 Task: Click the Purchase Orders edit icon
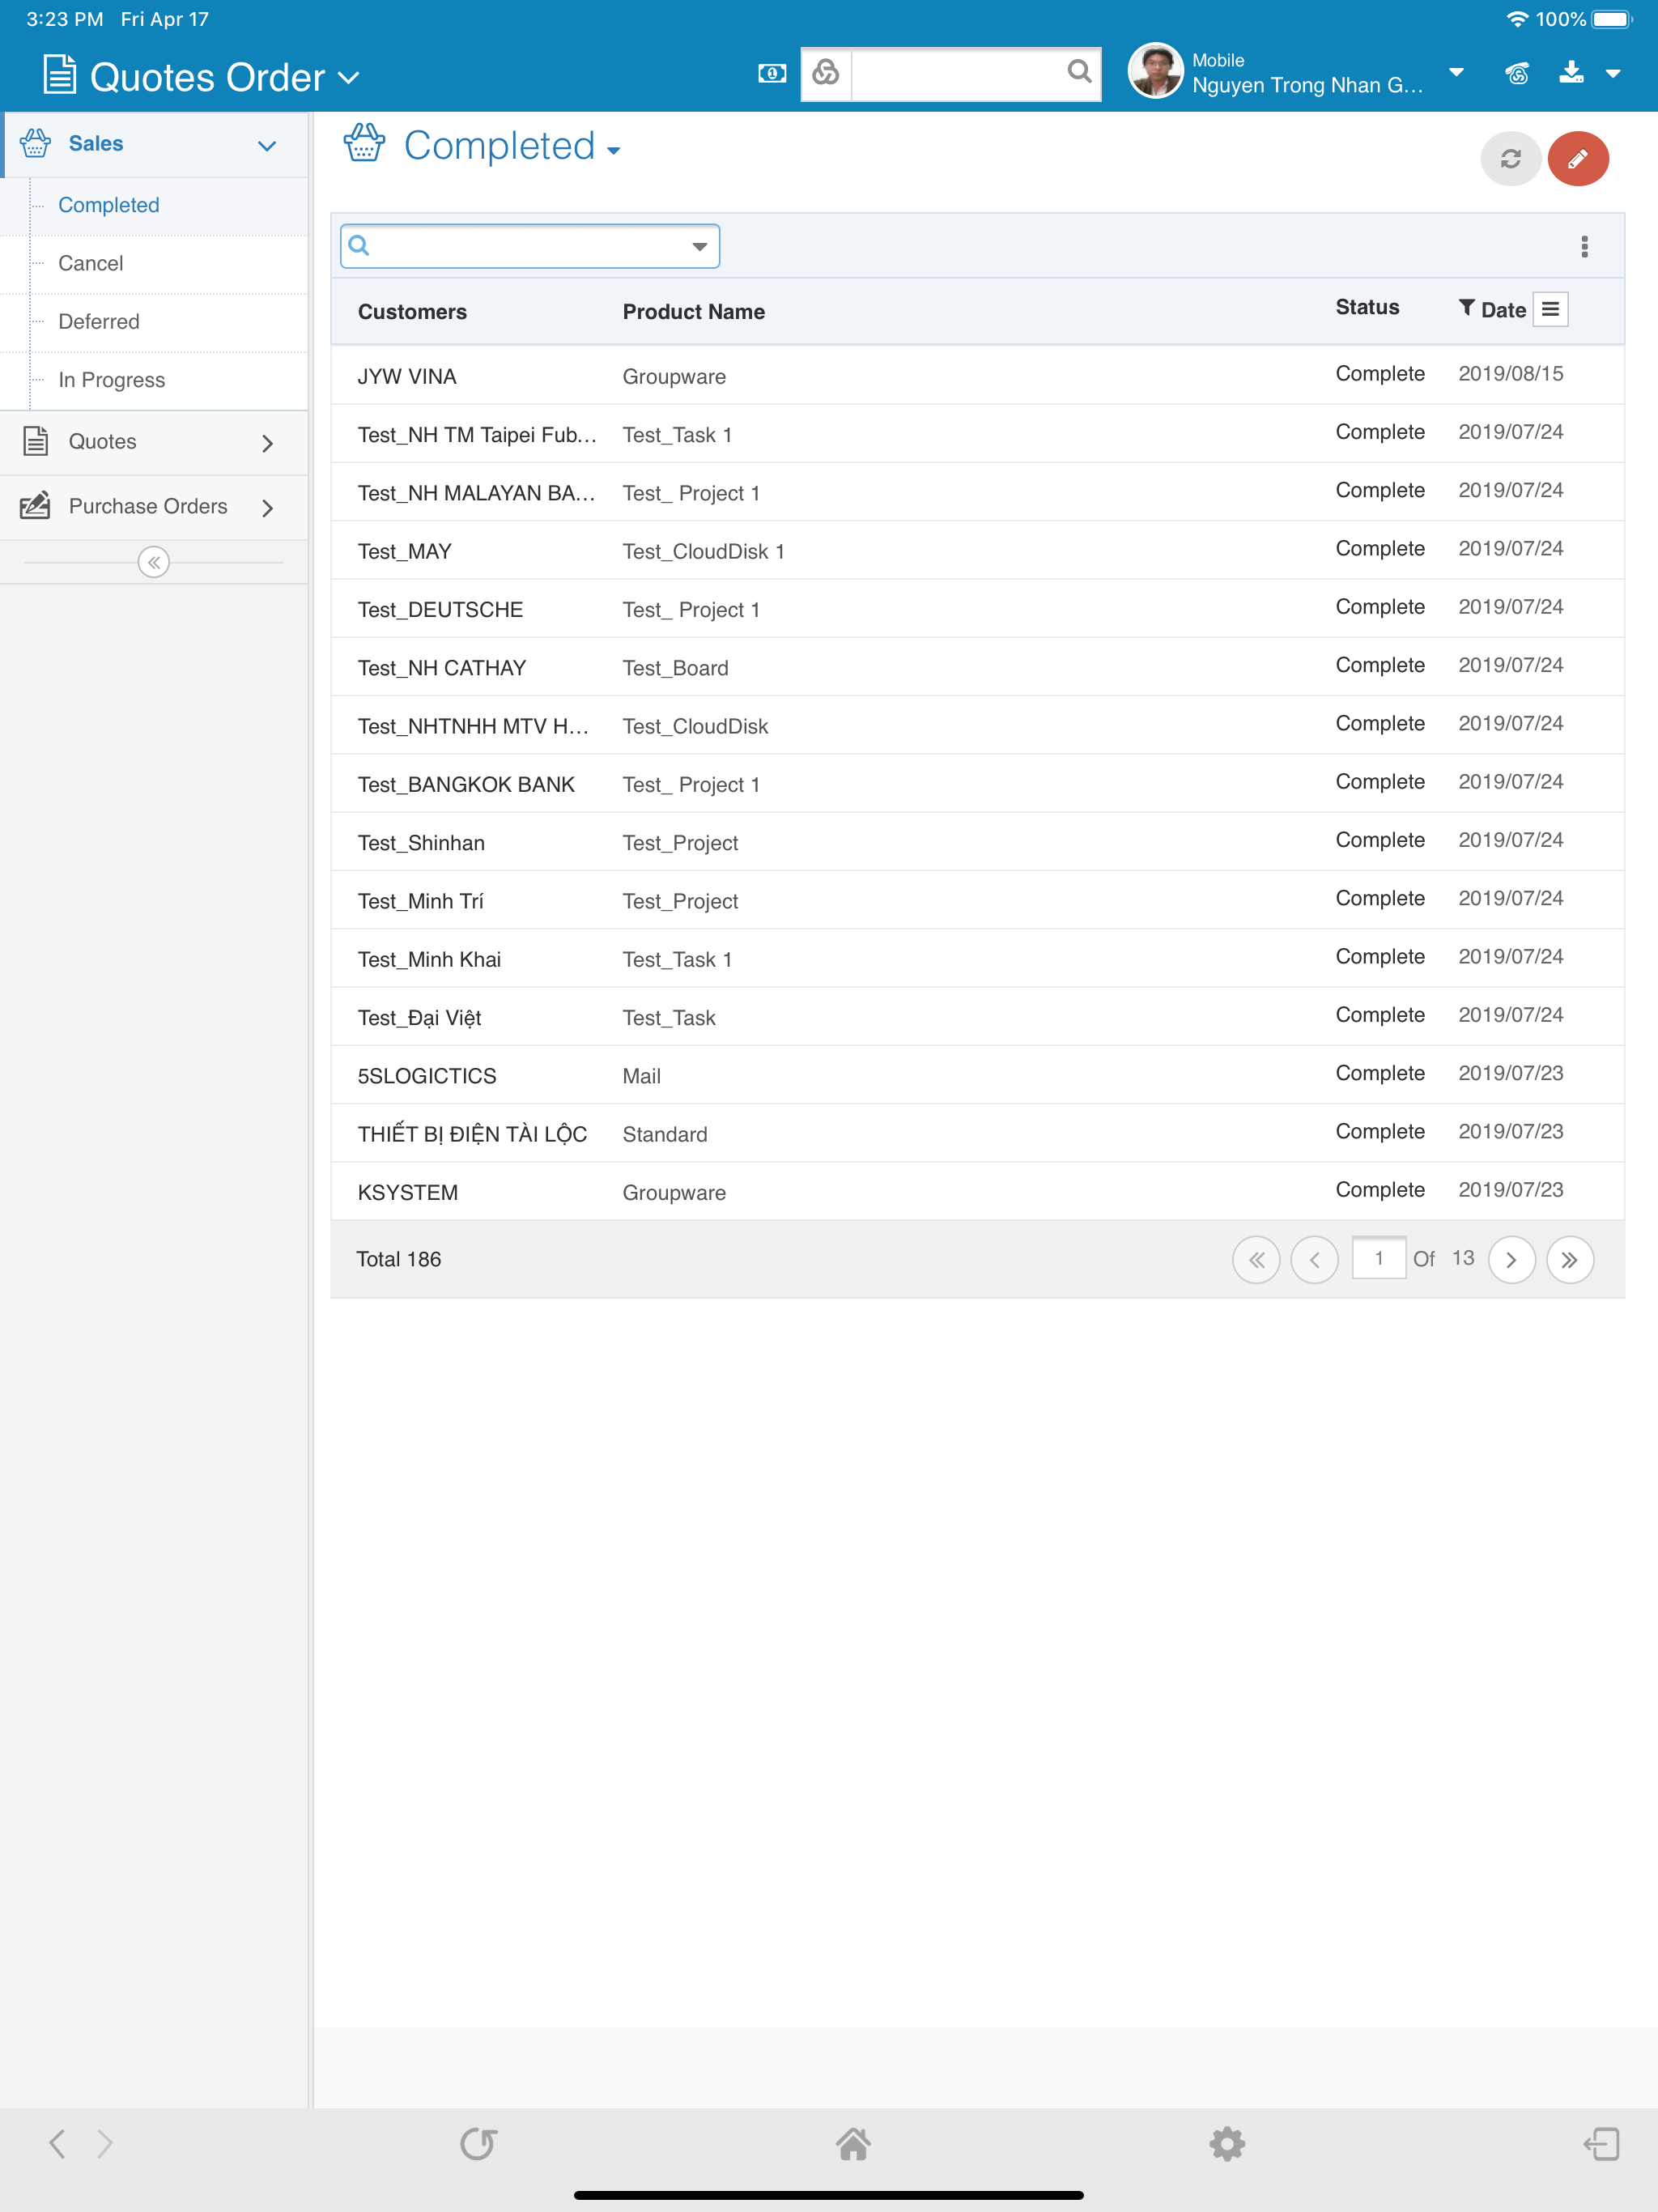pos(35,505)
